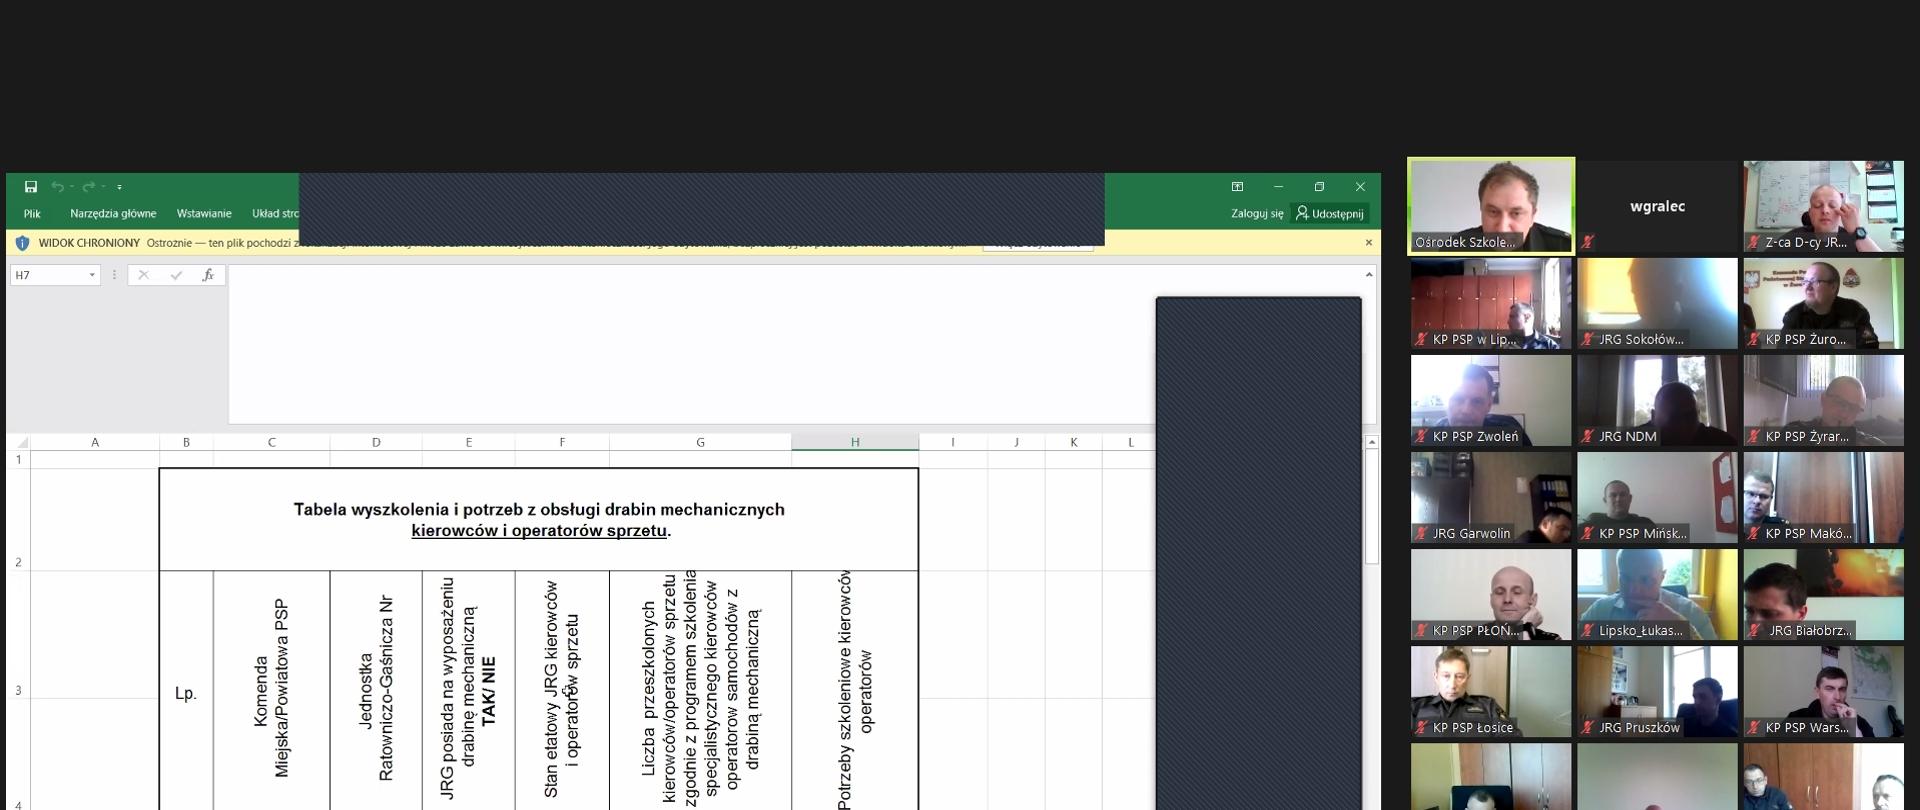Click the formula bar Enter checkmark icon
The image size is (1920, 810).
click(176, 275)
